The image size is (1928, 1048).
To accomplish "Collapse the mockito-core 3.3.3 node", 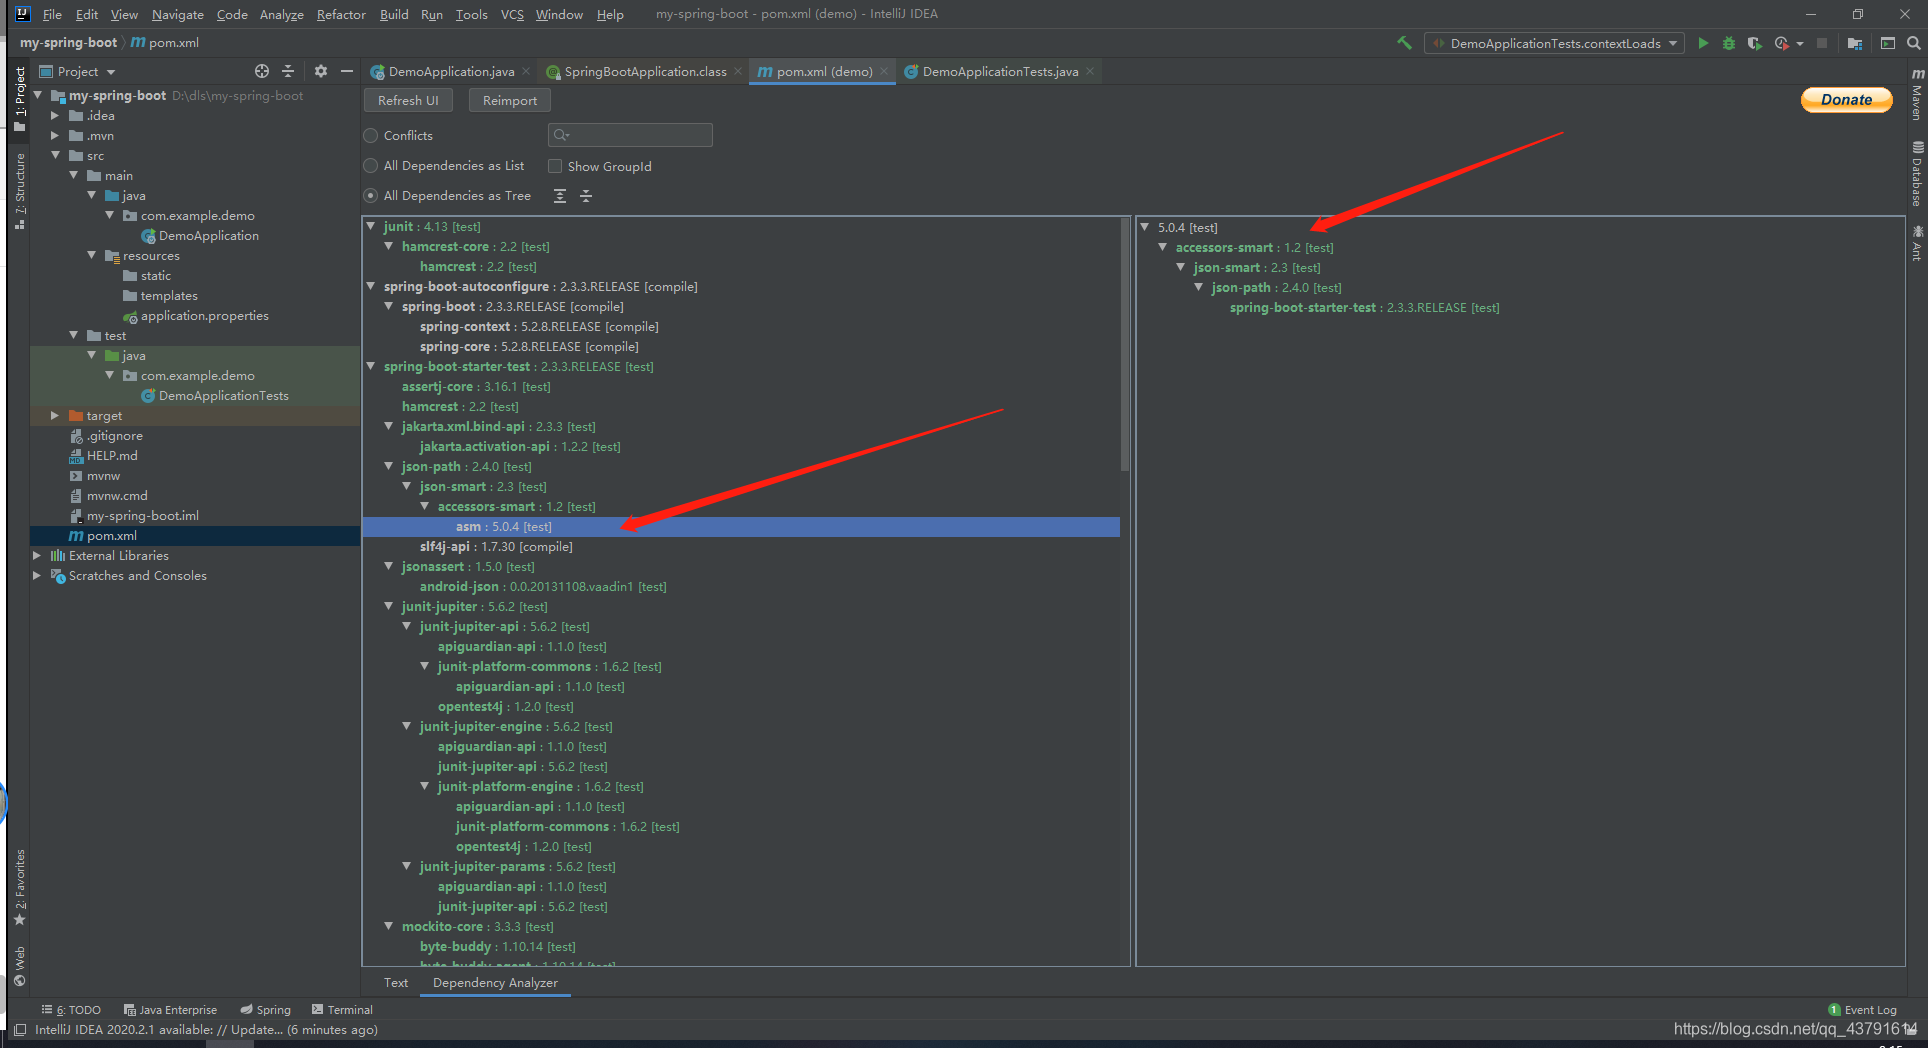I will click(389, 926).
